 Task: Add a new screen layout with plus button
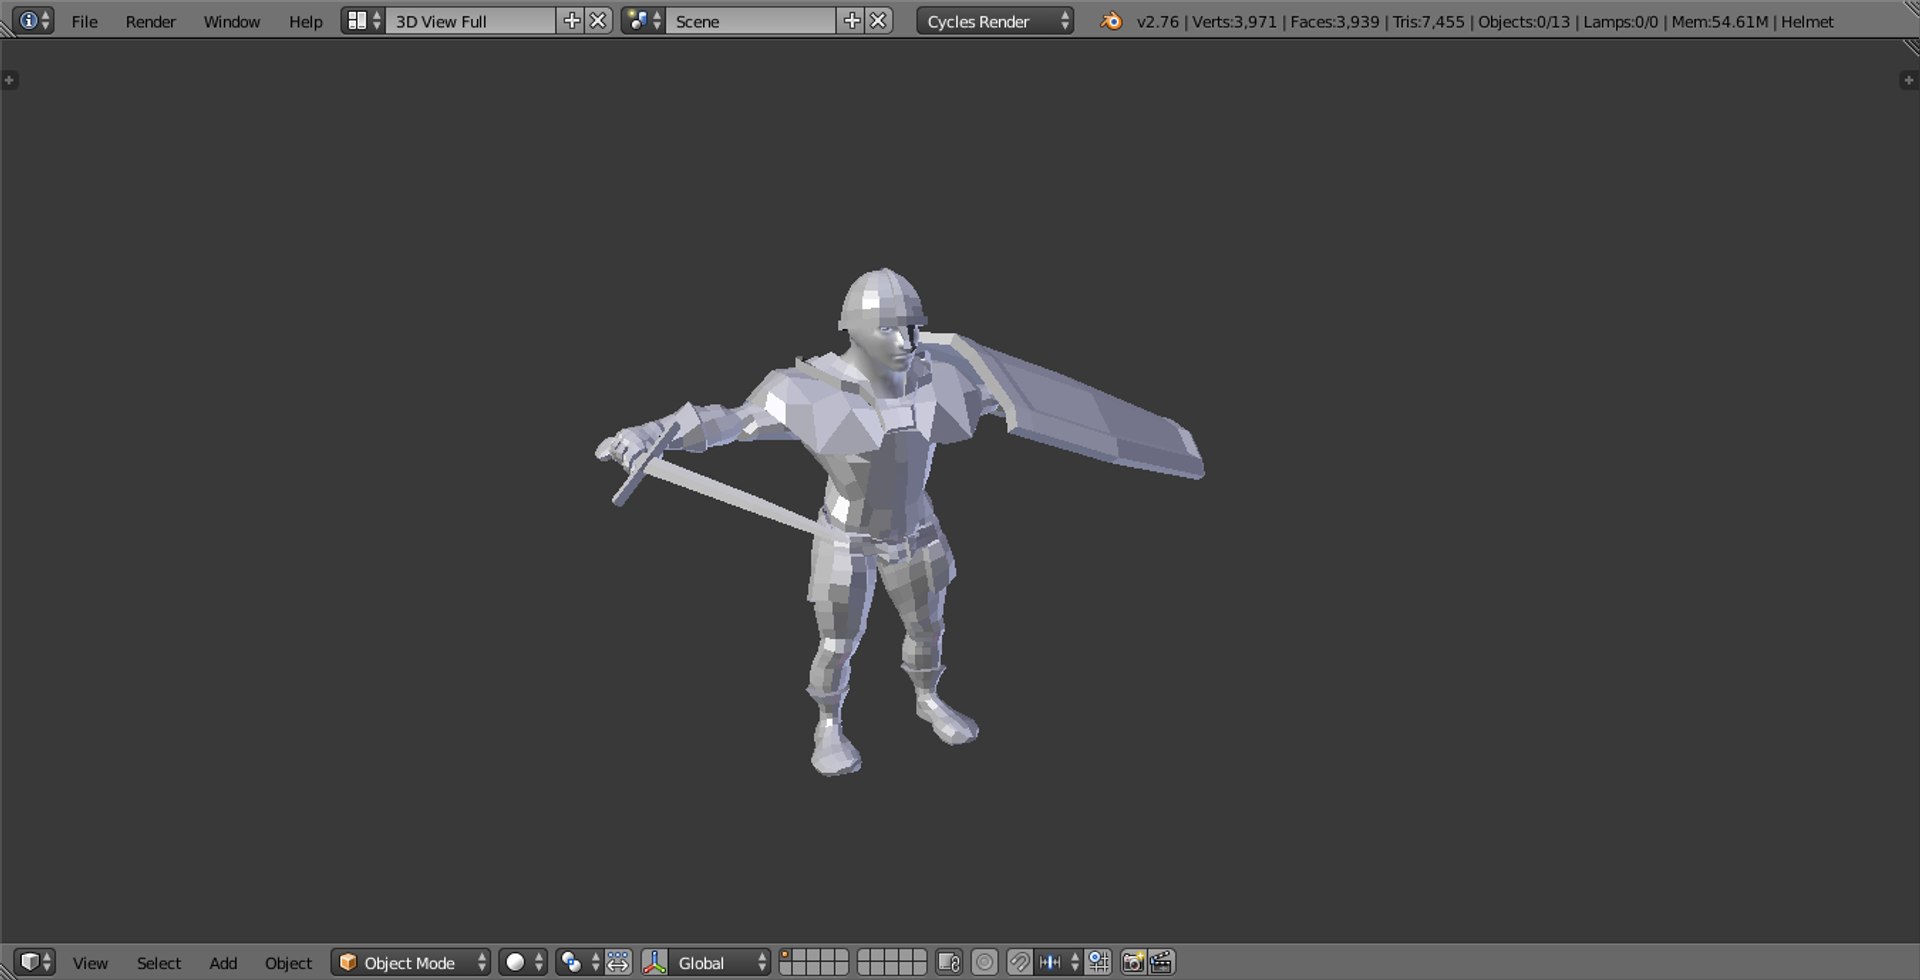click(571, 21)
